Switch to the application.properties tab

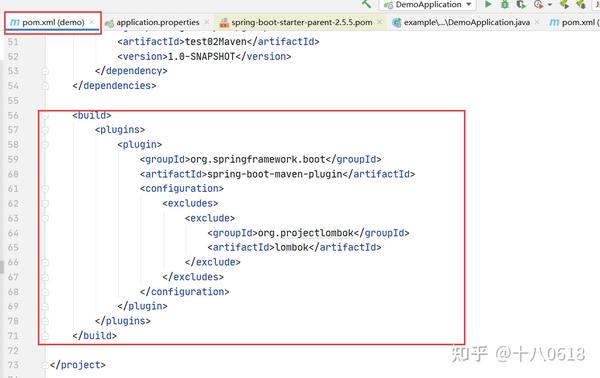pos(158,22)
